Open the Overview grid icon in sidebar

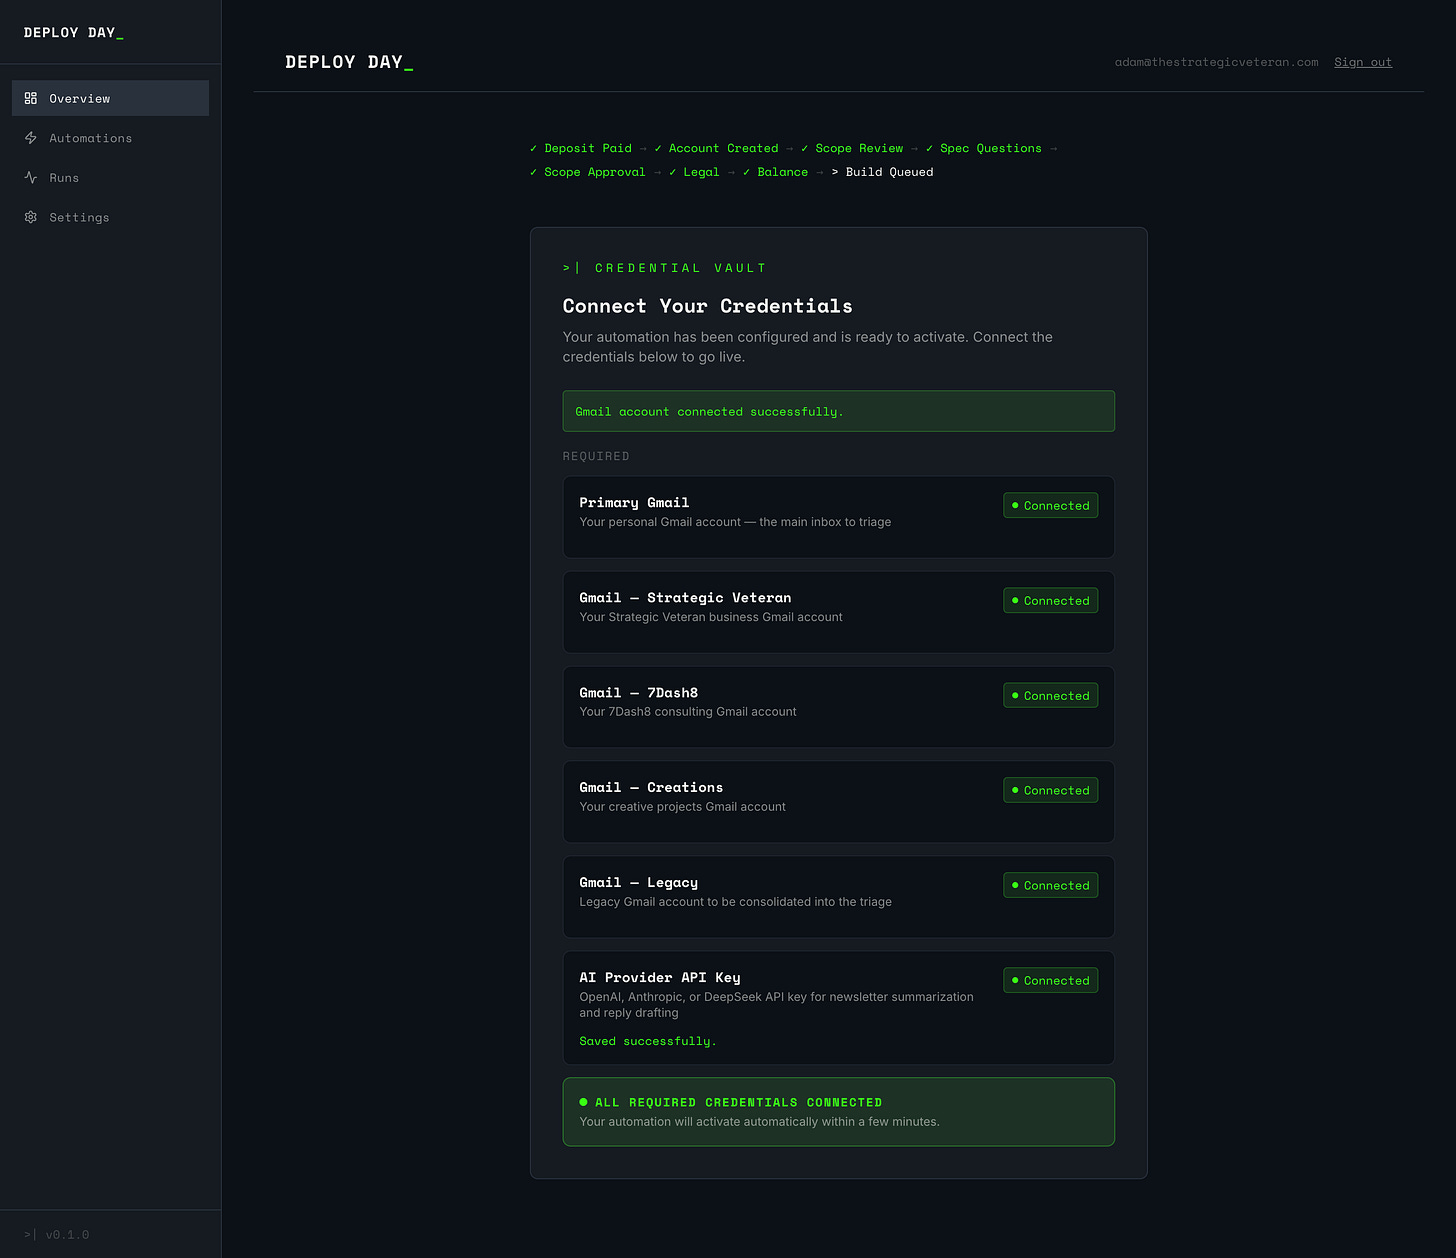[x=31, y=98]
